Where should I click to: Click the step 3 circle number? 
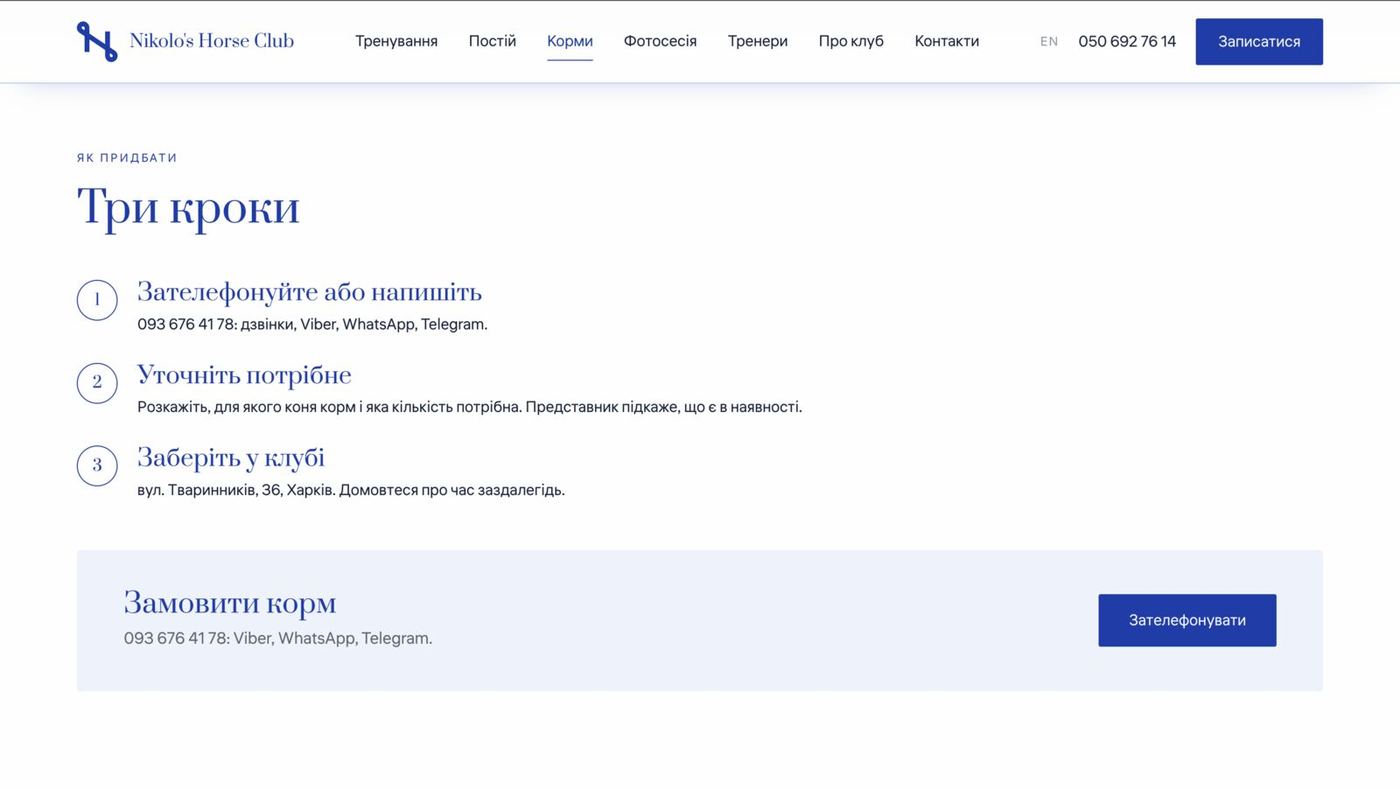pos(97,466)
